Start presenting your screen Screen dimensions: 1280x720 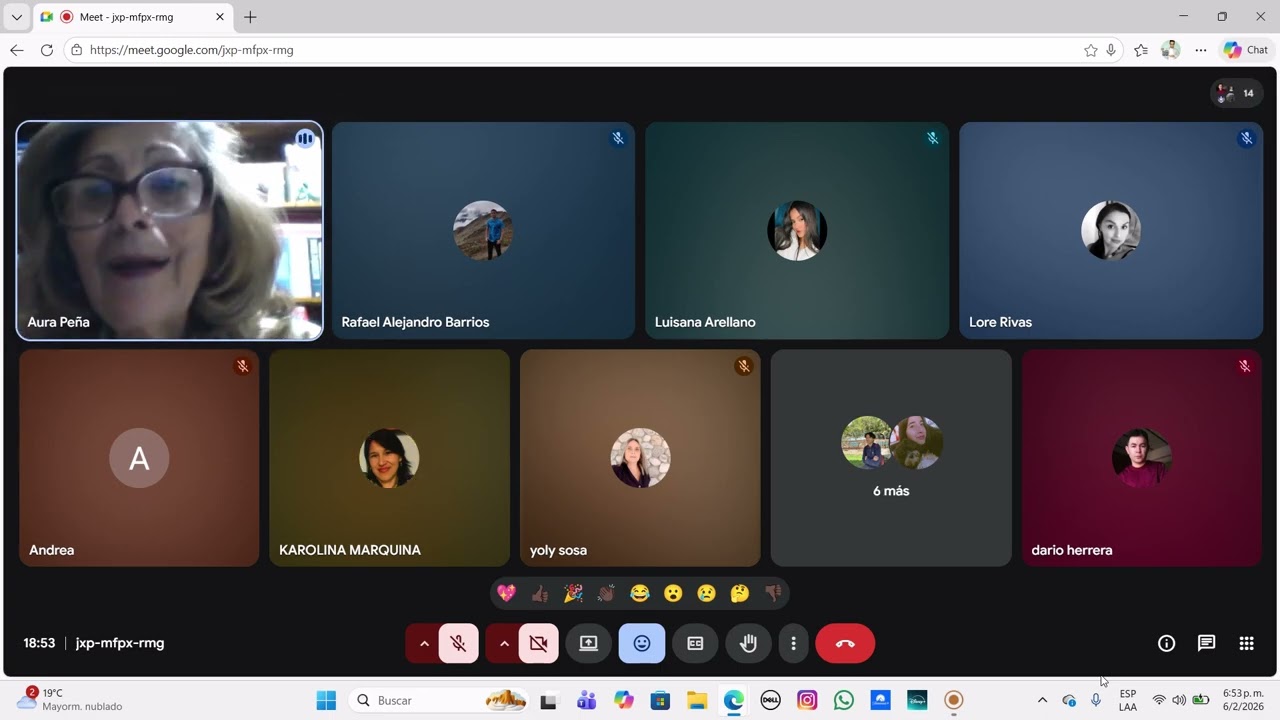click(x=589, y=644)
